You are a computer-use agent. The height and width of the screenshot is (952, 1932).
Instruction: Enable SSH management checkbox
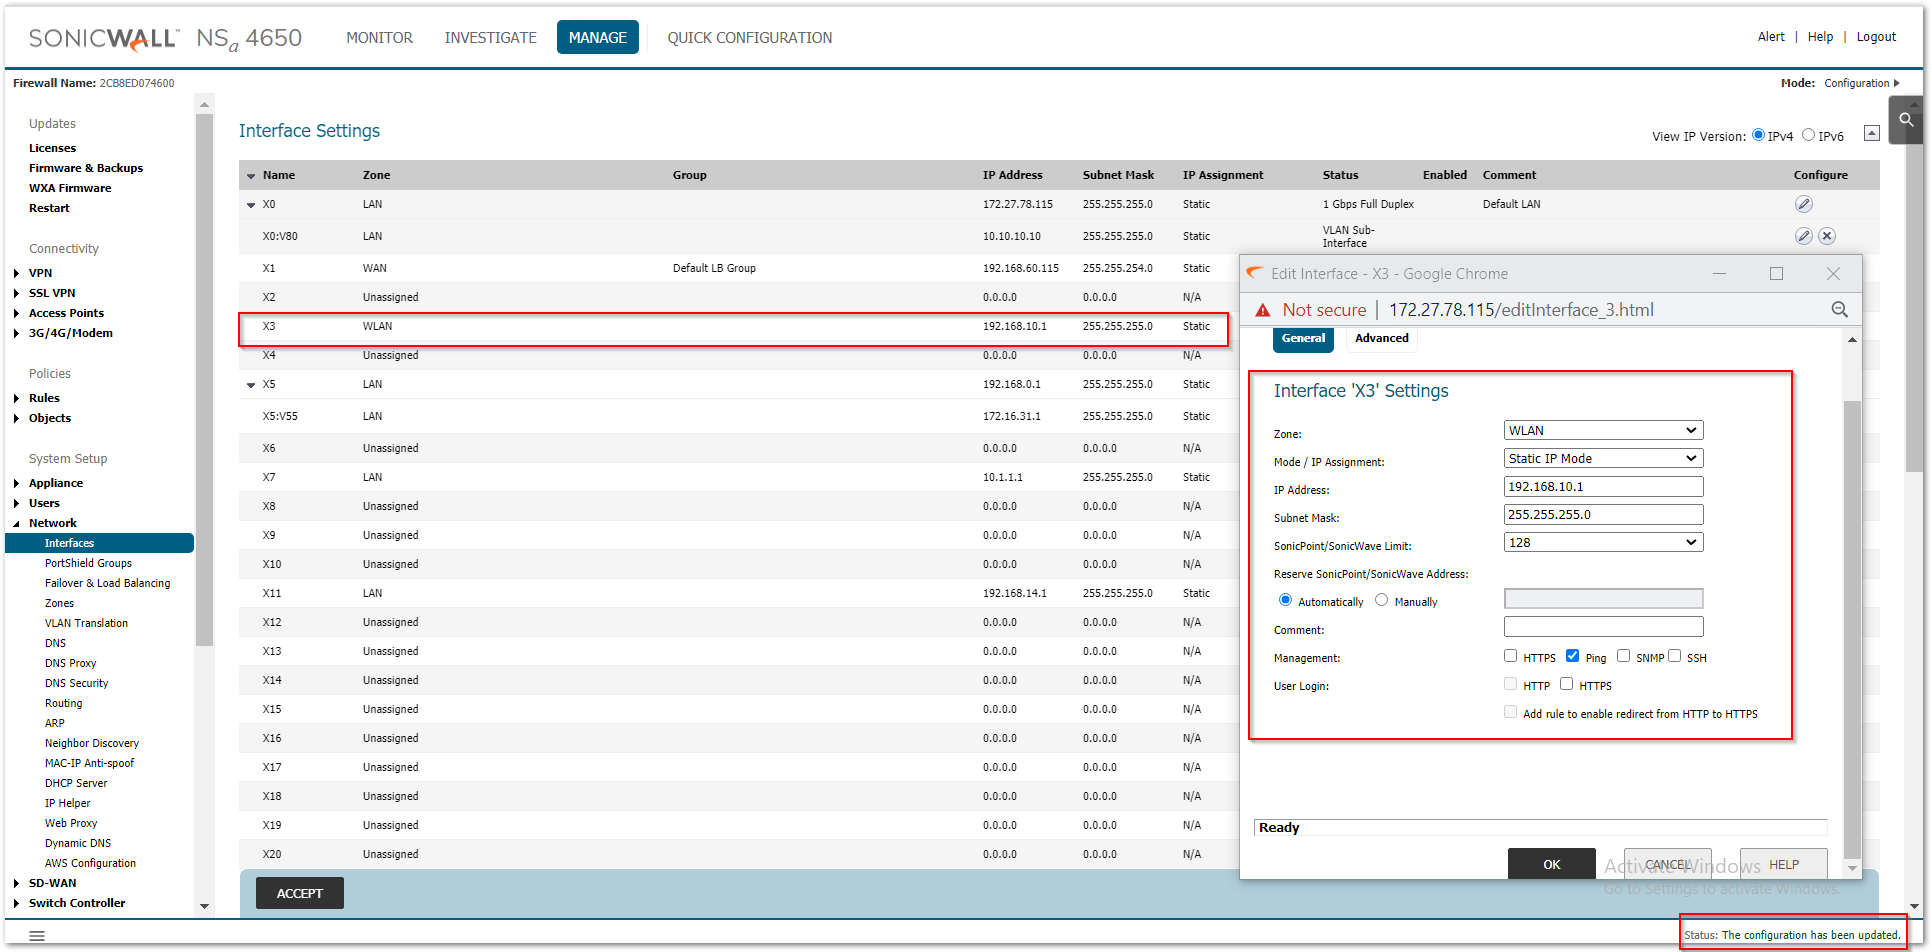[x=1674, y=656]
